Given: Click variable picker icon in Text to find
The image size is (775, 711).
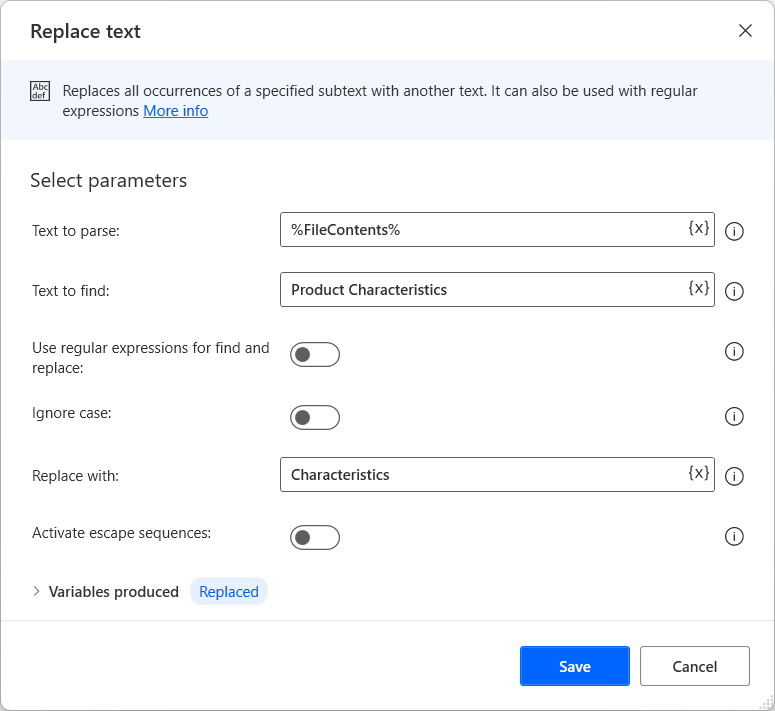Looking at the screenshot, I should pyautogui.click(x=698, y=288).
